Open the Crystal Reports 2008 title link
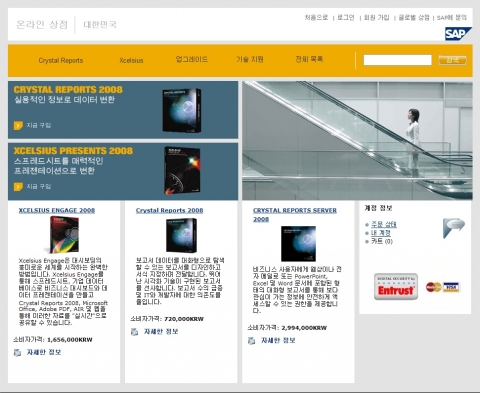Screen dimensions: 480x393 (x=169, y=210)
